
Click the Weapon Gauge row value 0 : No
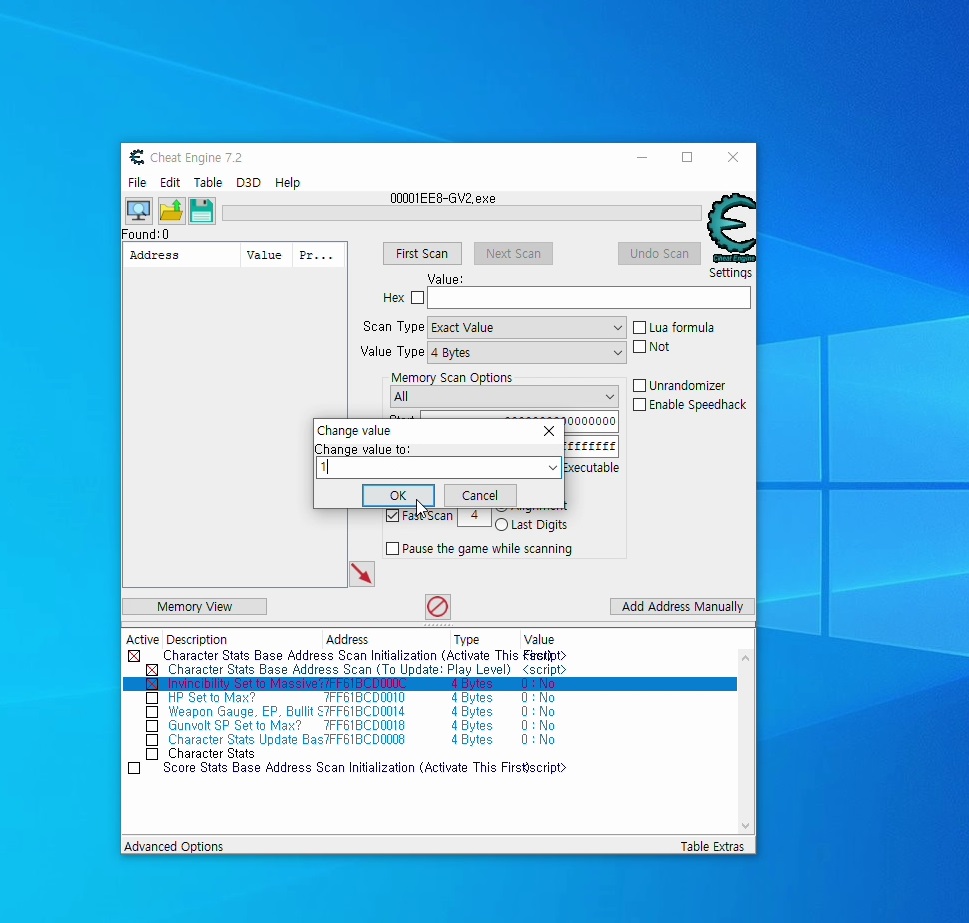(x=538, y=712)
